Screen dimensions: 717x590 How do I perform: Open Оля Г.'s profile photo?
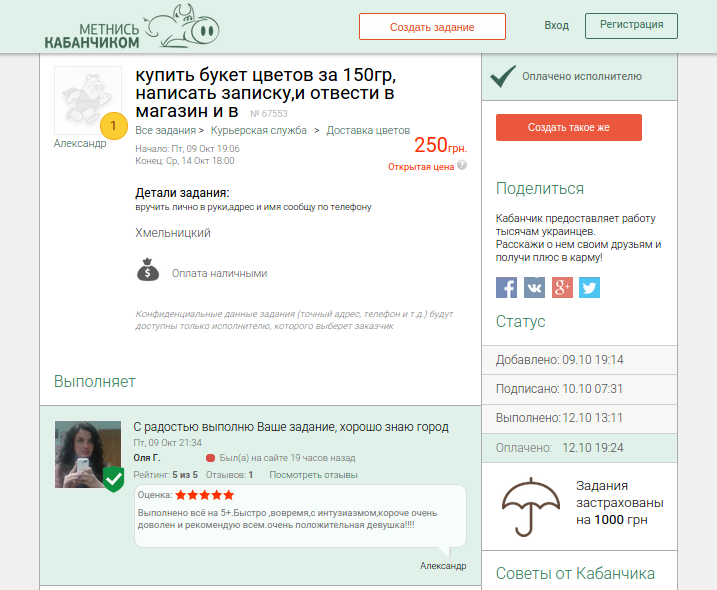(x=88, y=455)
